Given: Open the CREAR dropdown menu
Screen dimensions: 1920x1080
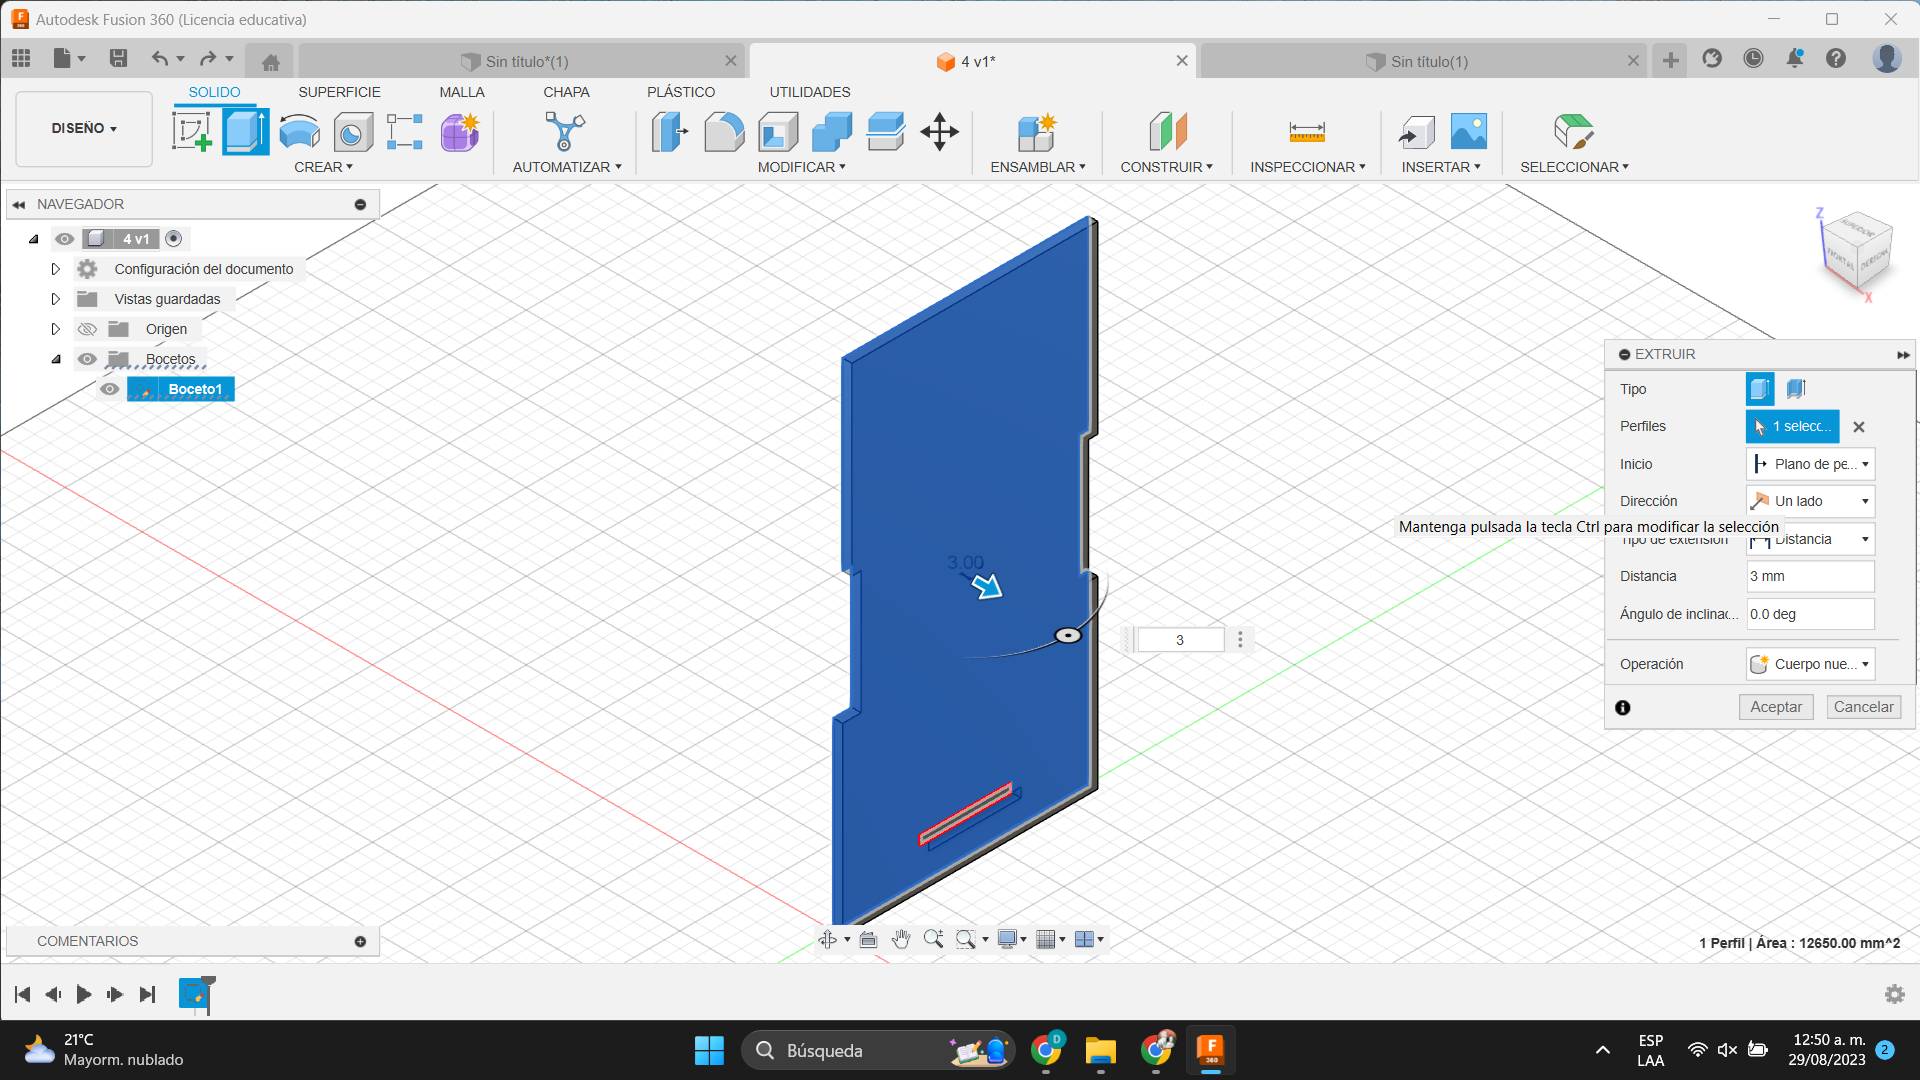Looking at the screenshot, I should click(x=323, y=167).
